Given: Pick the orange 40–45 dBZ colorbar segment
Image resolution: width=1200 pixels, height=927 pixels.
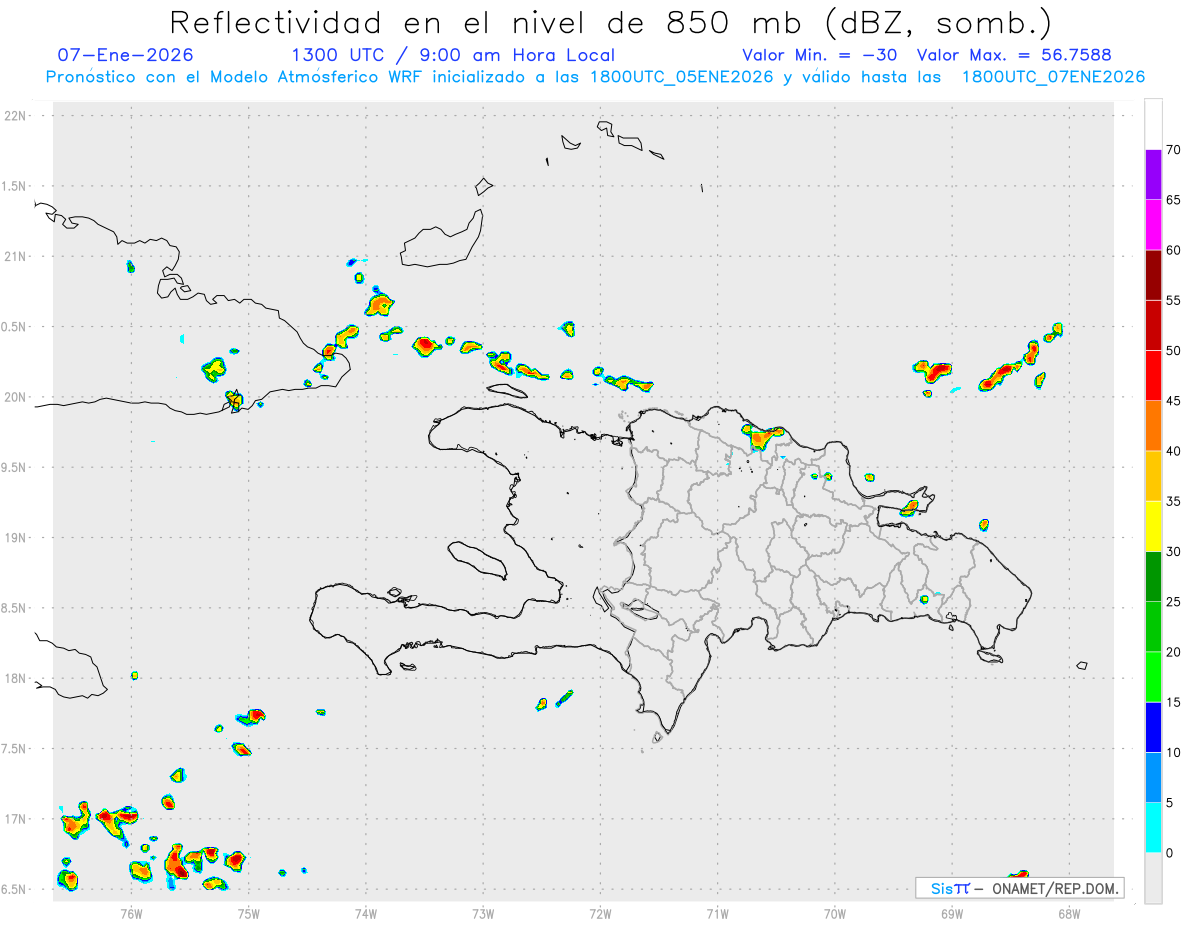Looking at the screenshot, I should click(1153, 426).
